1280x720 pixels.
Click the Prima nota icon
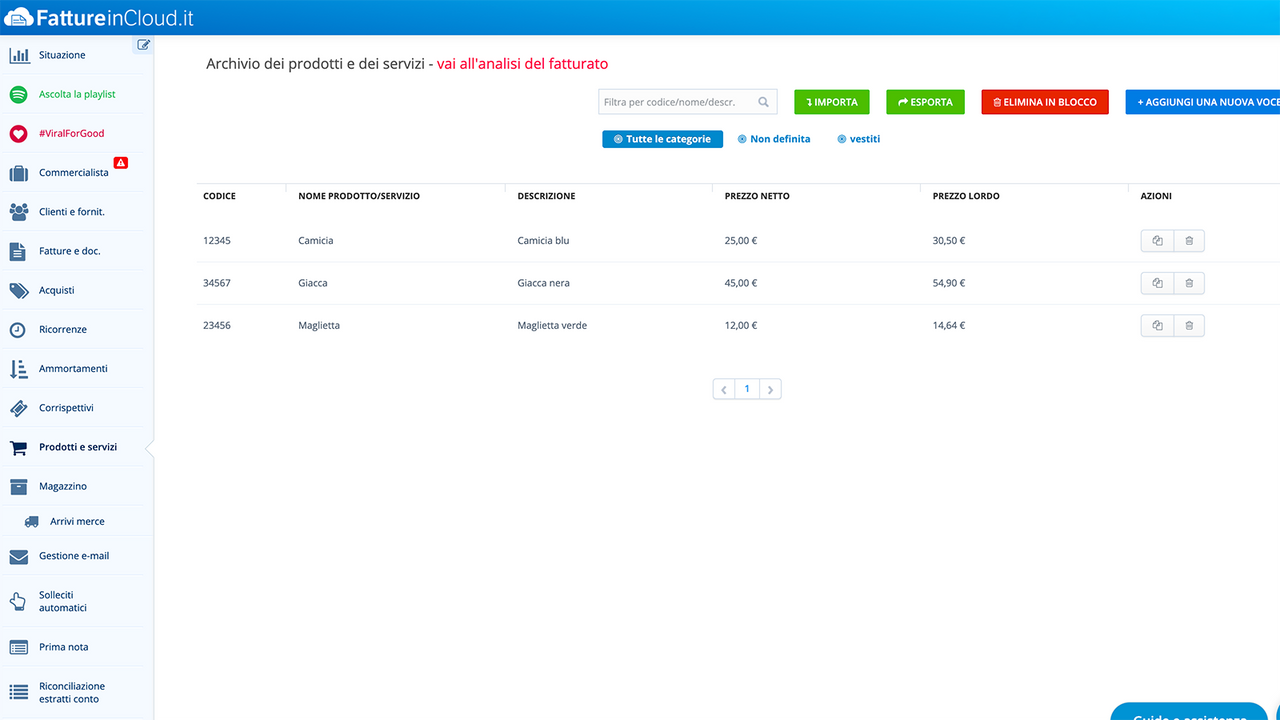coord(20,647)
